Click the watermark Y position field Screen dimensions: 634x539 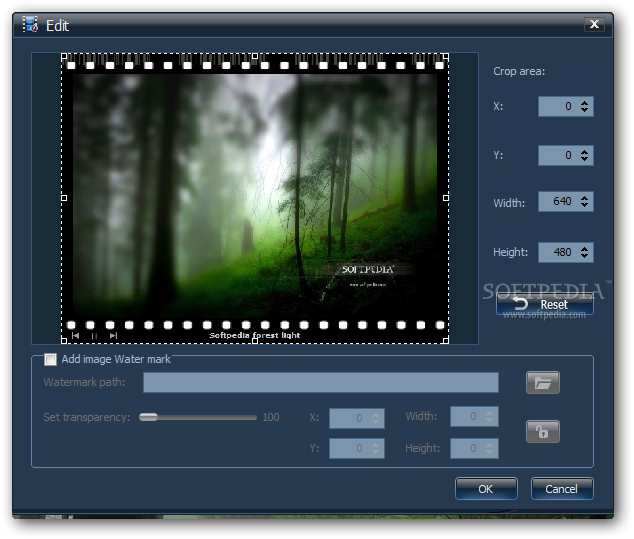tap(357, 448)
